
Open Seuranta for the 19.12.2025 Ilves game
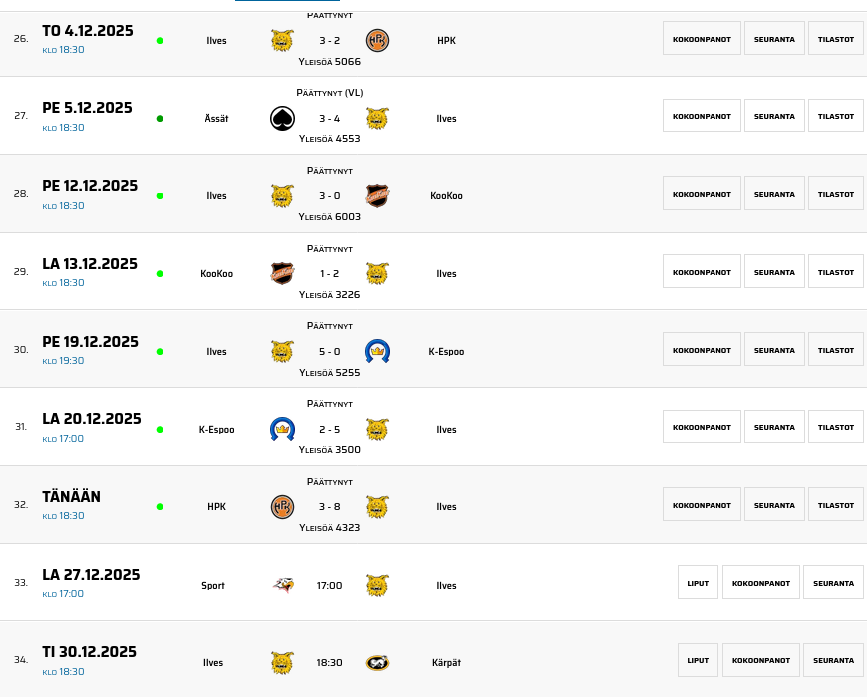(x=774, y=350)
